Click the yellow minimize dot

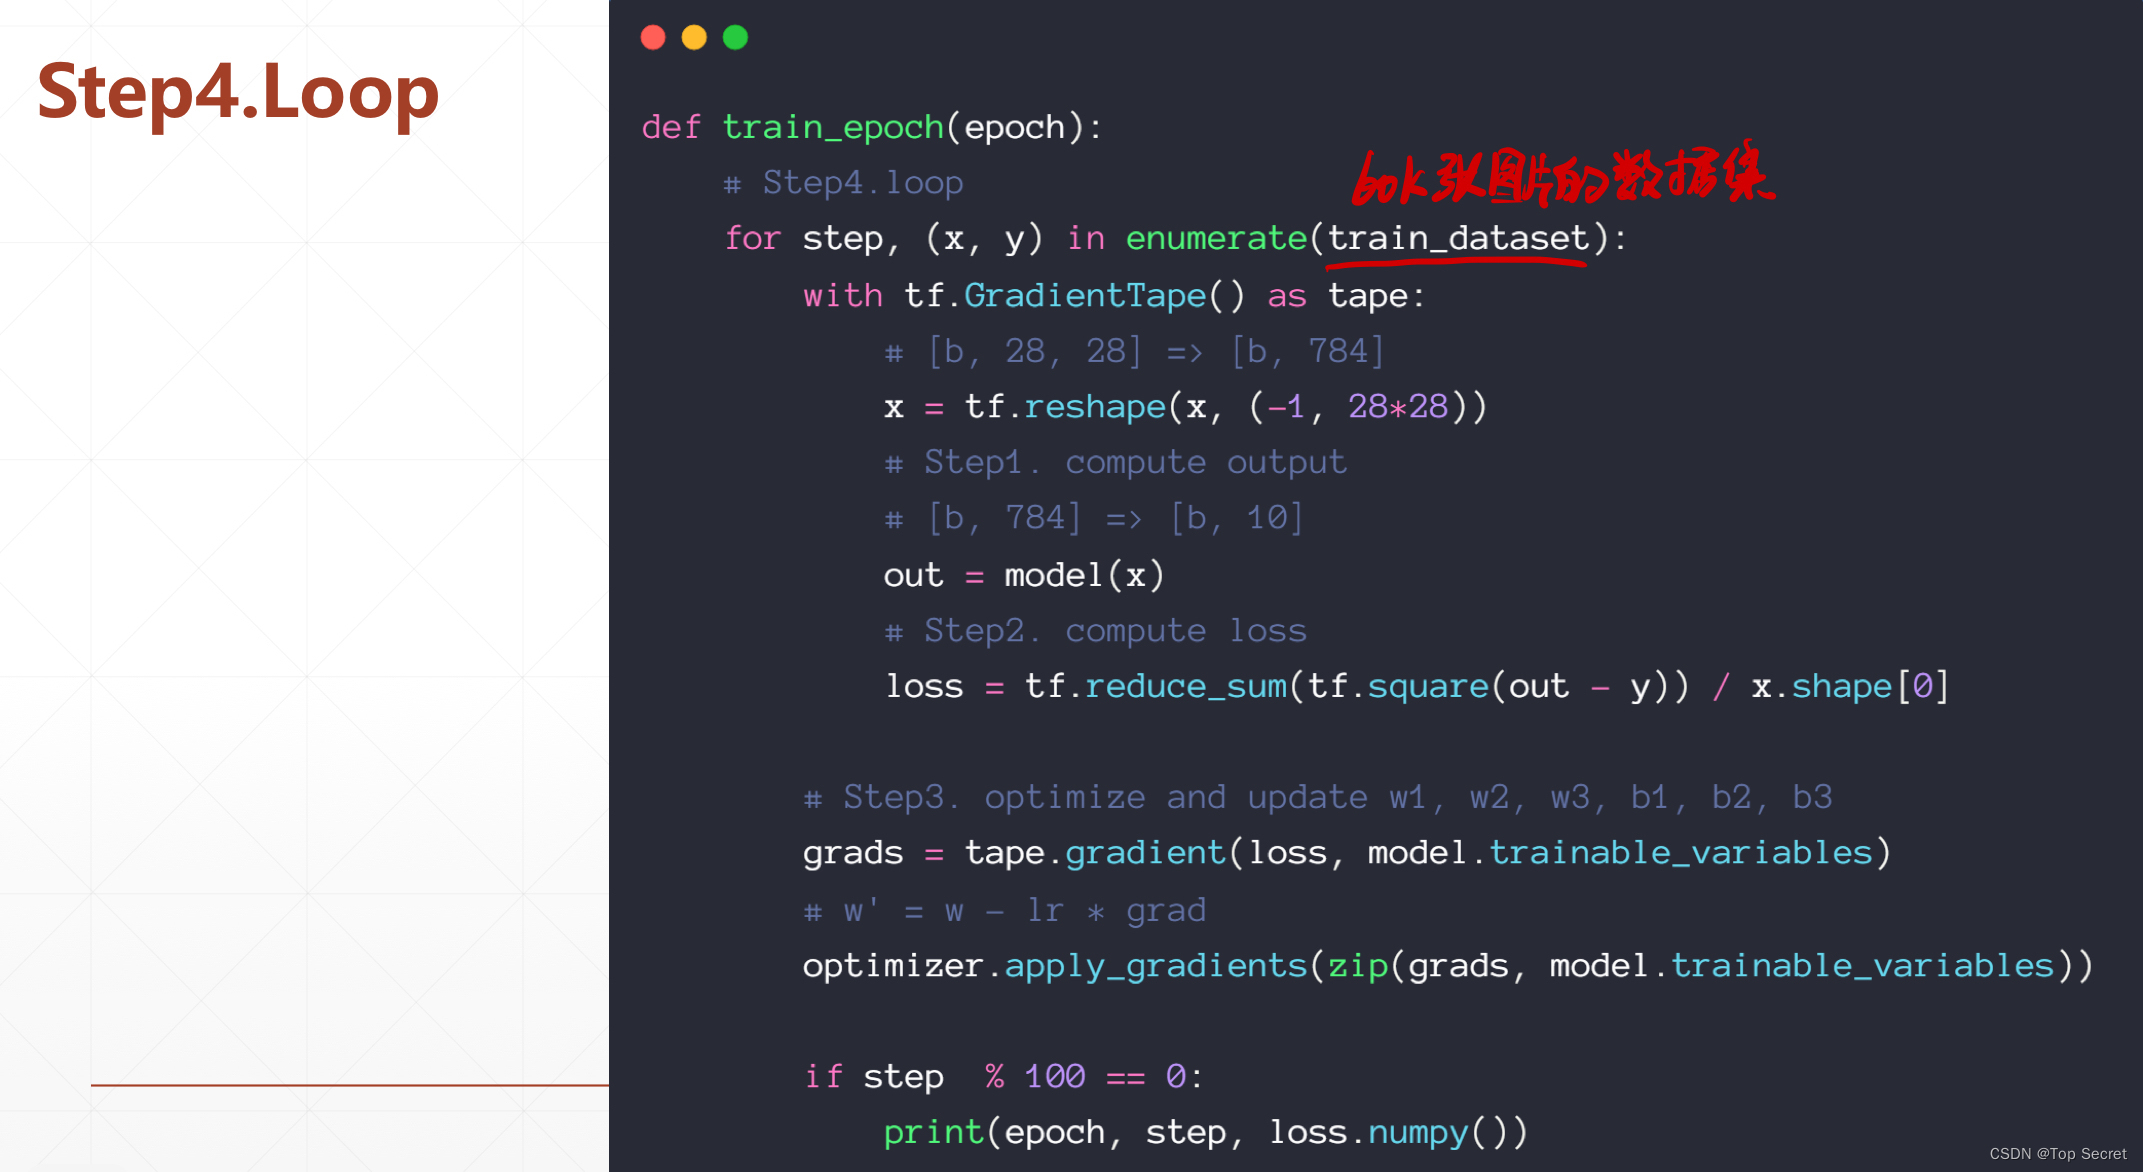(694, 38)
